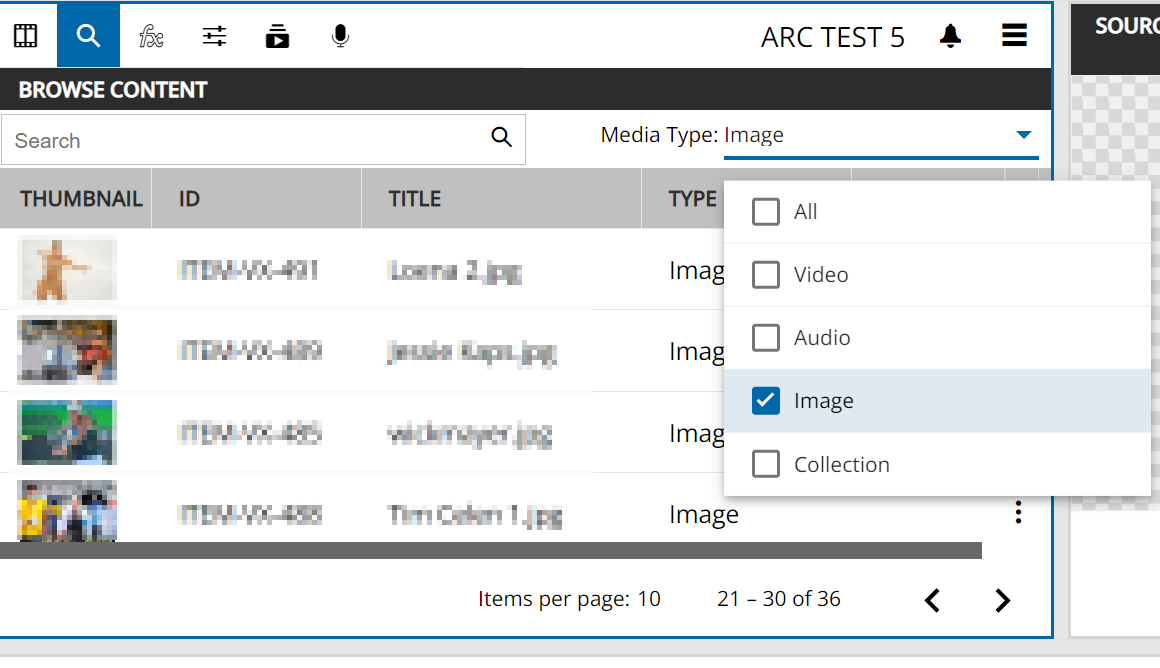The image size is (1160, 668).
Task: Open options menu for the last image row
Action: pos(1018,514)
